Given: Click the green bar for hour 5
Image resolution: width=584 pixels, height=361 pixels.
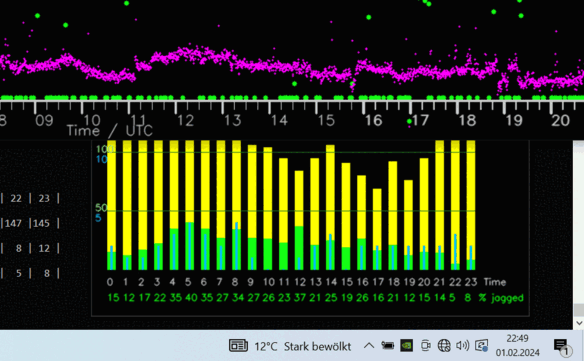Looking at the screenshot, I should [x=190, y=246].
